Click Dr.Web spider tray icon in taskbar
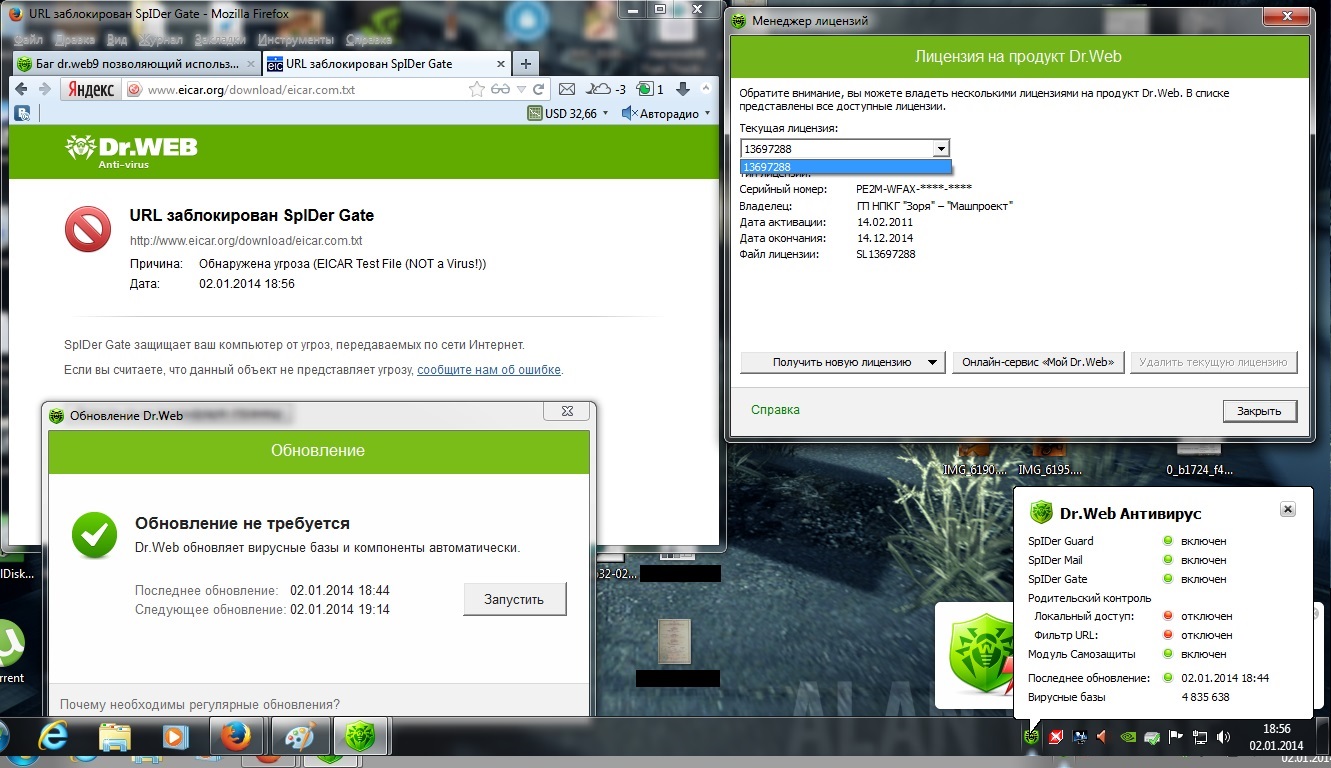This screenshot has height=768, width=1331. [1030, 737]
